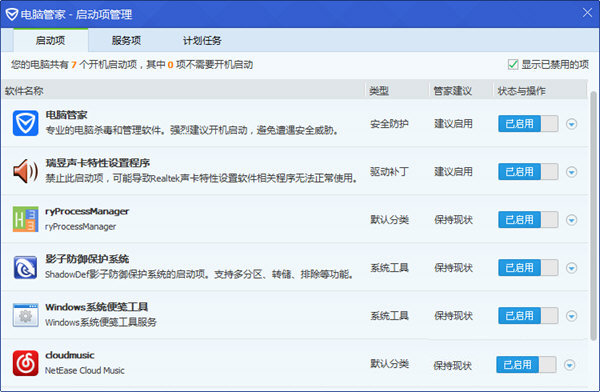Click 建议启用 in 电脑管家 row
The image size is (600, 392).
pyautogui.click(x=453, y=124)
